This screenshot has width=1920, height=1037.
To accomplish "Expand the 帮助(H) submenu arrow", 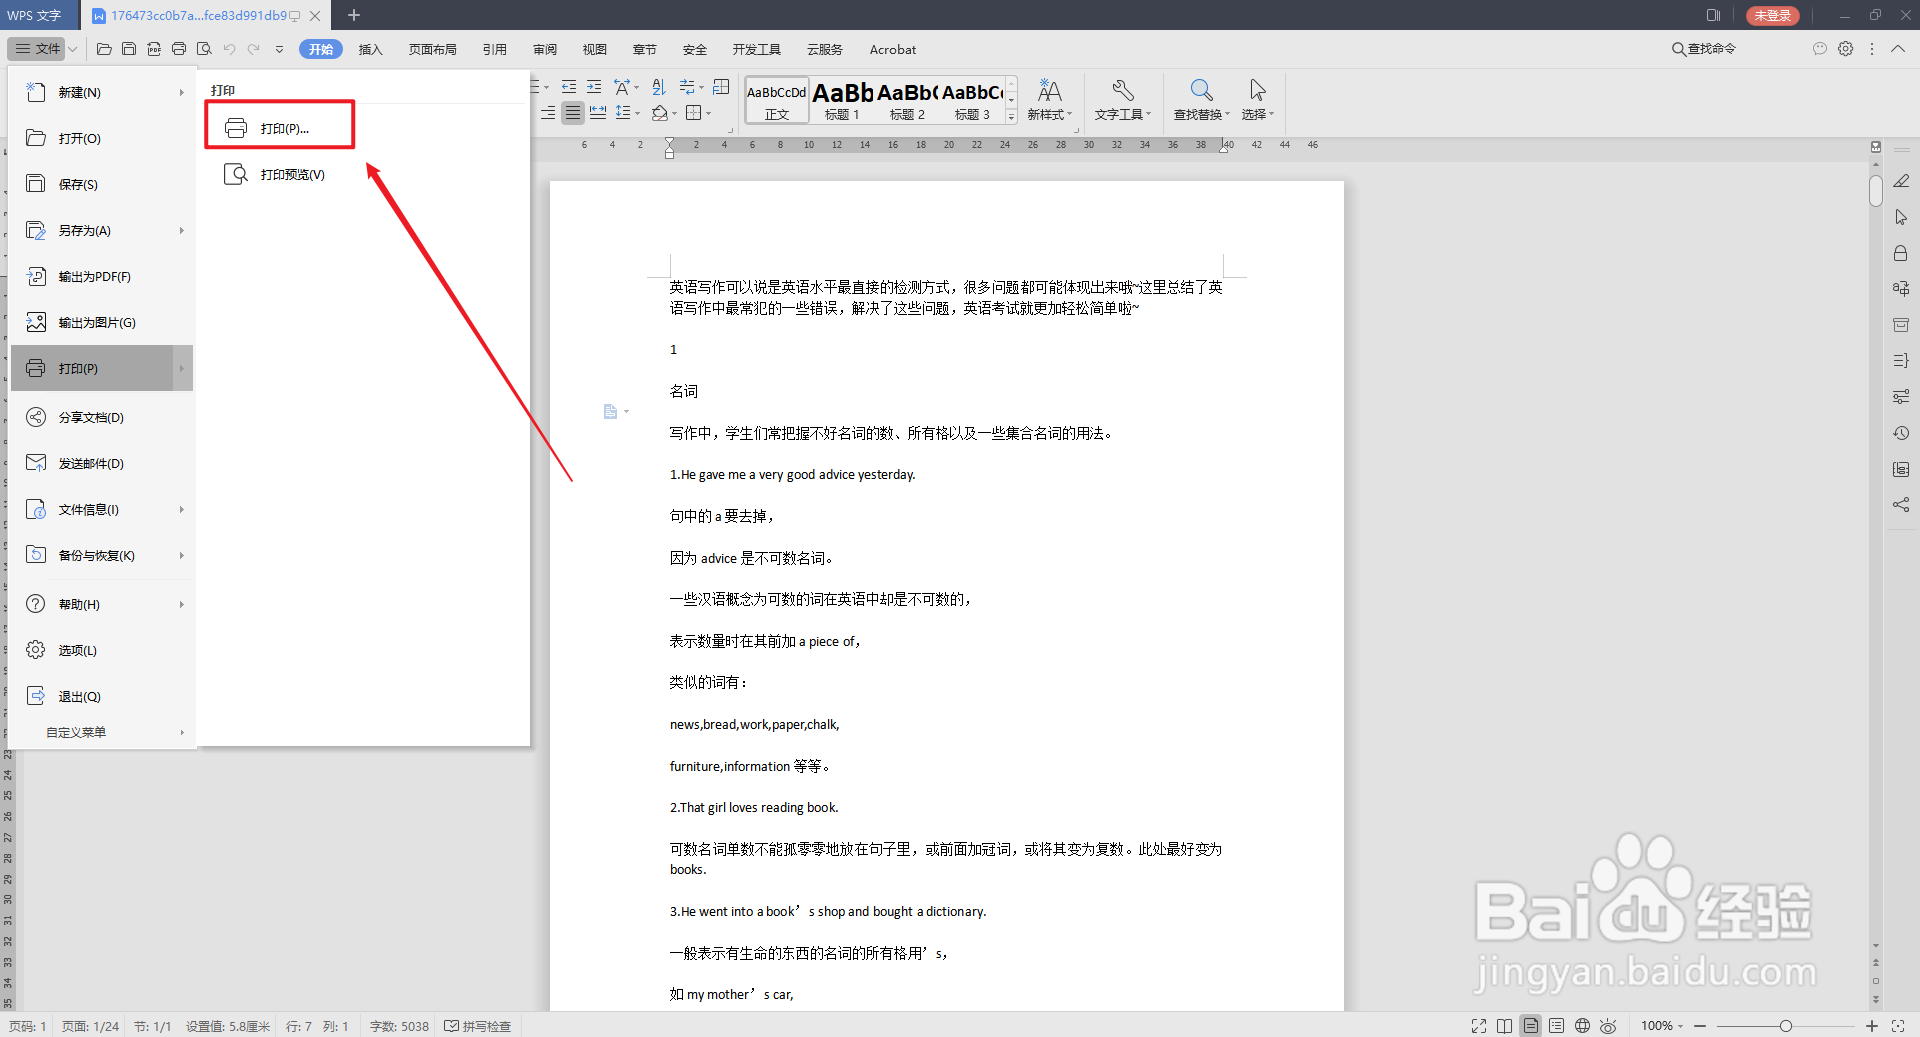I will tap(182, 604).
